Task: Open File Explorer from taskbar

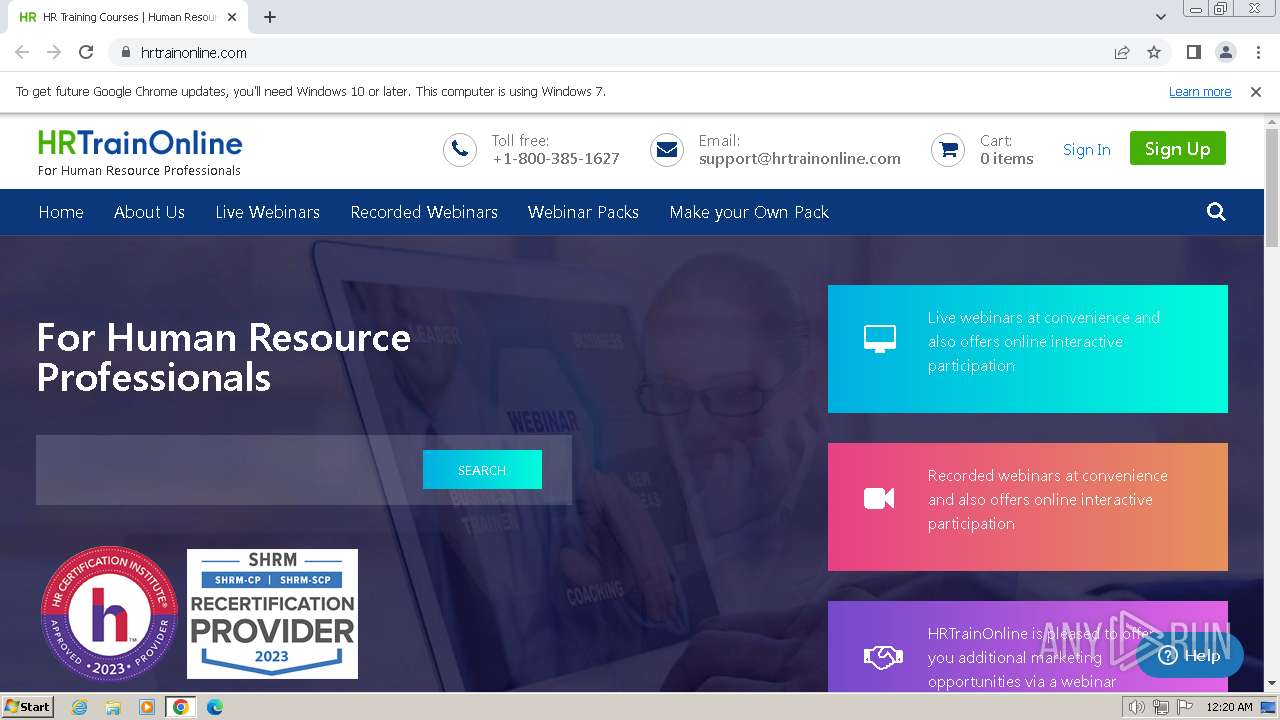Action: pos(113,707)
